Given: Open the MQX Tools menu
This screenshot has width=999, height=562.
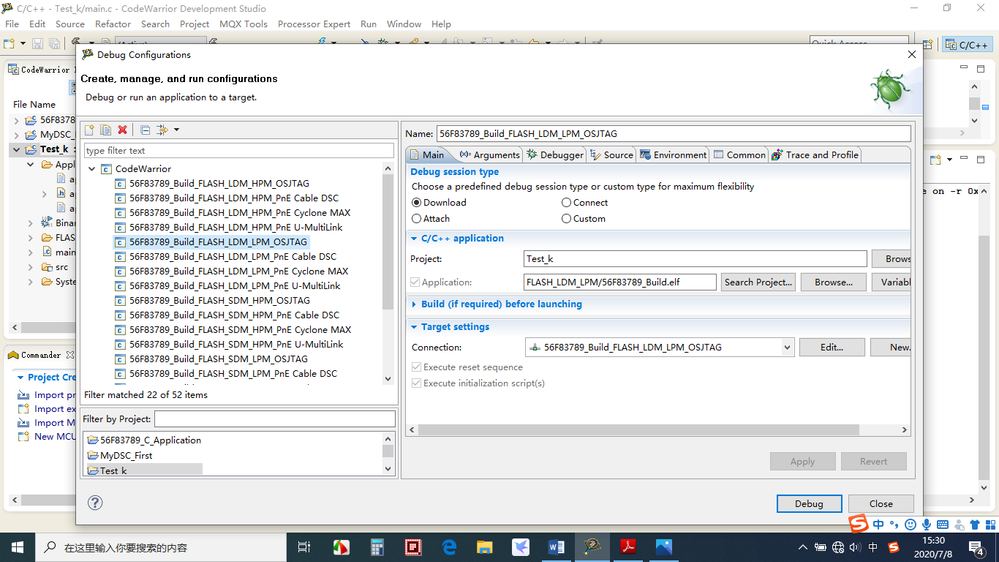Looking at the screenshot, I should pos(243,24).
